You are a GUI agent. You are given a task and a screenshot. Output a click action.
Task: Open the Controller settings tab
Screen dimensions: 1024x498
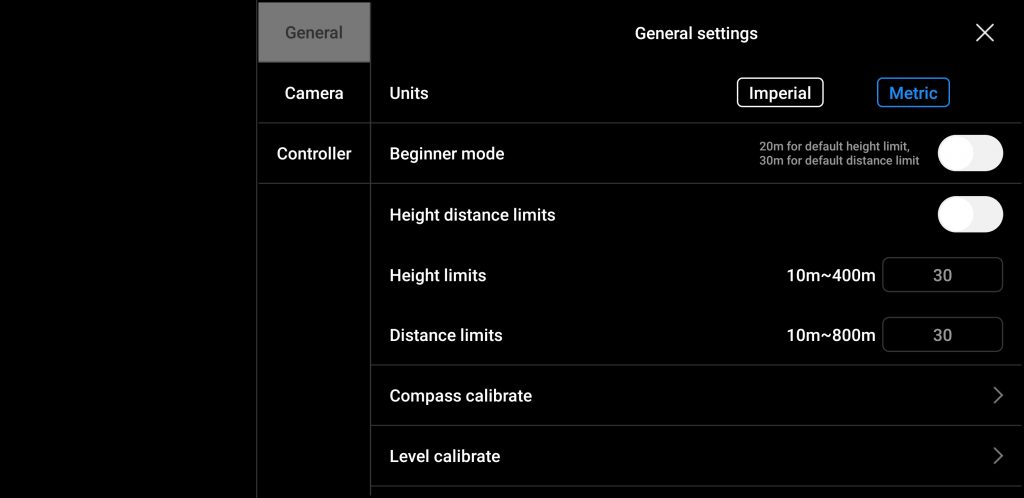pyautogui.click(x=314, y=153)
